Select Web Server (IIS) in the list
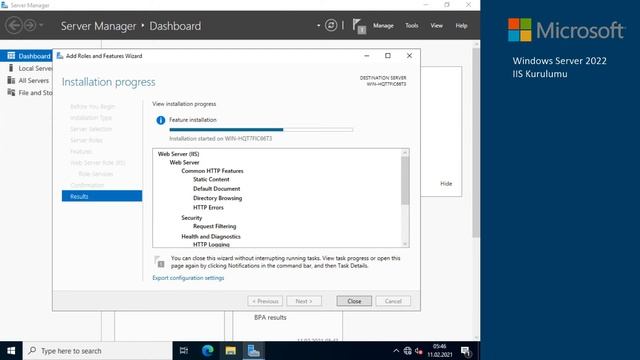Image resolution: width=640 pixels, height=360 pixels. [x=178, y=154]
